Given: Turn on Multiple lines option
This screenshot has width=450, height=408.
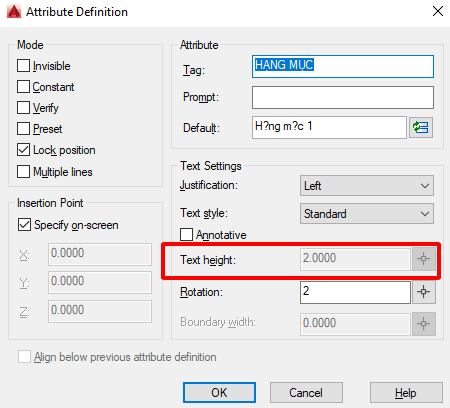Looking at the screenshot, I should tap(23, 172).
